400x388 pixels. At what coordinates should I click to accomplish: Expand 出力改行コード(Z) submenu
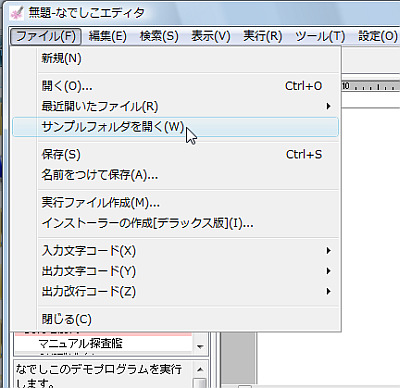coord(175,291)
